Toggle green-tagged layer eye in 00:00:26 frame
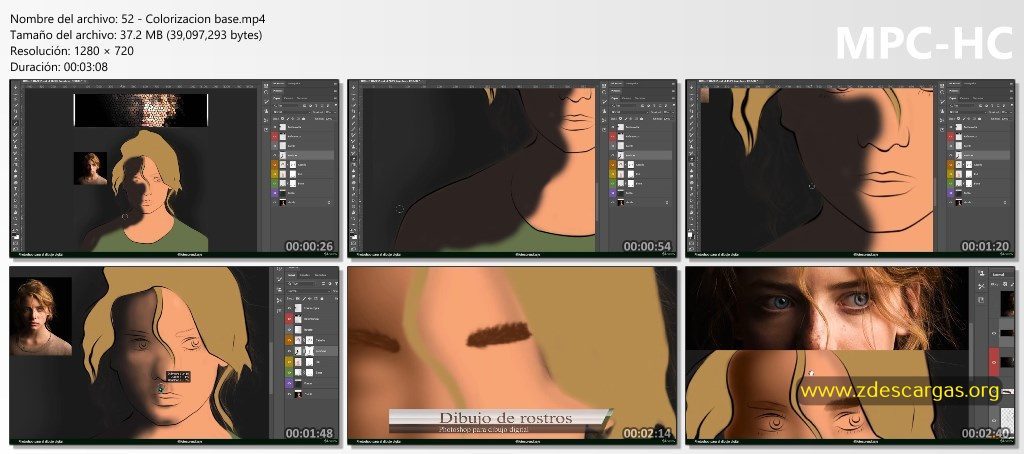The width and height of the screenshot is (1024, 454). [x=274, y=184]
